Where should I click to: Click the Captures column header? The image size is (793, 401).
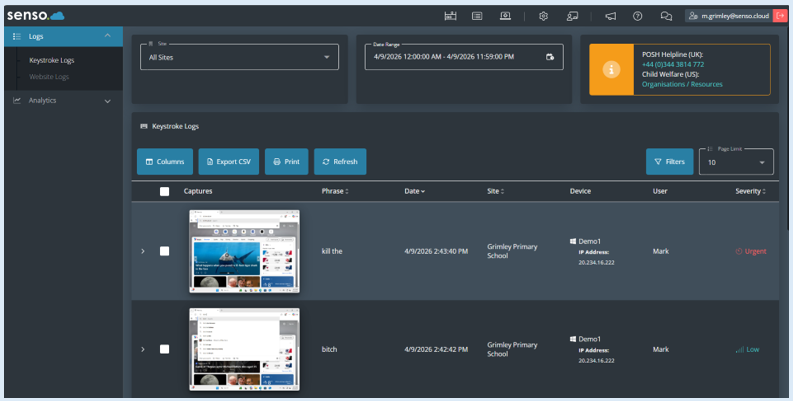[x=198, y=191]
